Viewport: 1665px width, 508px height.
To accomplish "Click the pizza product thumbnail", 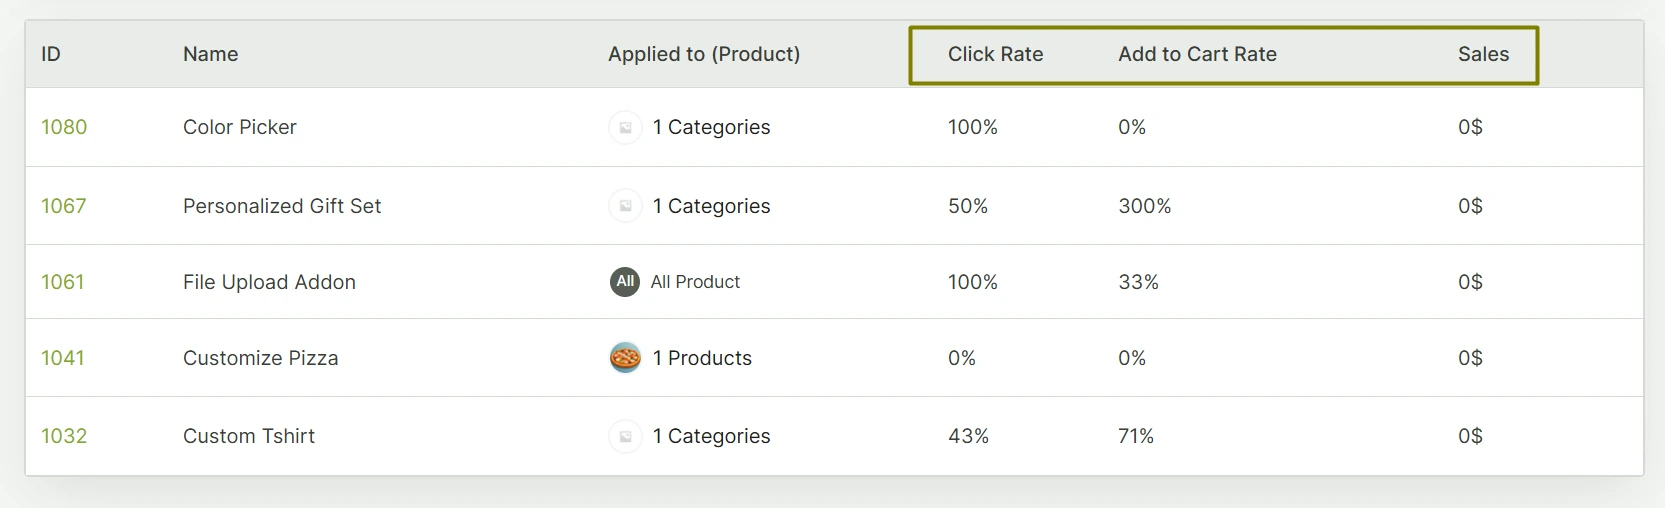I will click(625, 358).
